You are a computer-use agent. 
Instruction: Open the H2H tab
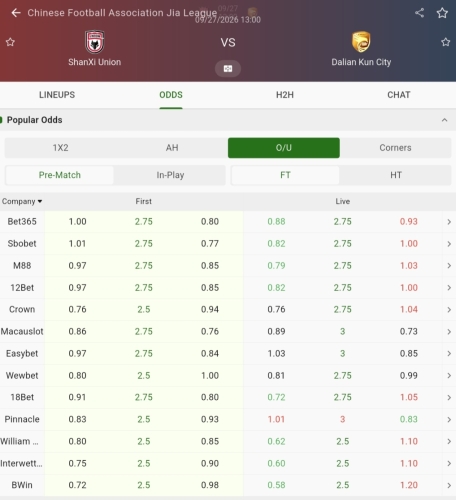point(285,95)
